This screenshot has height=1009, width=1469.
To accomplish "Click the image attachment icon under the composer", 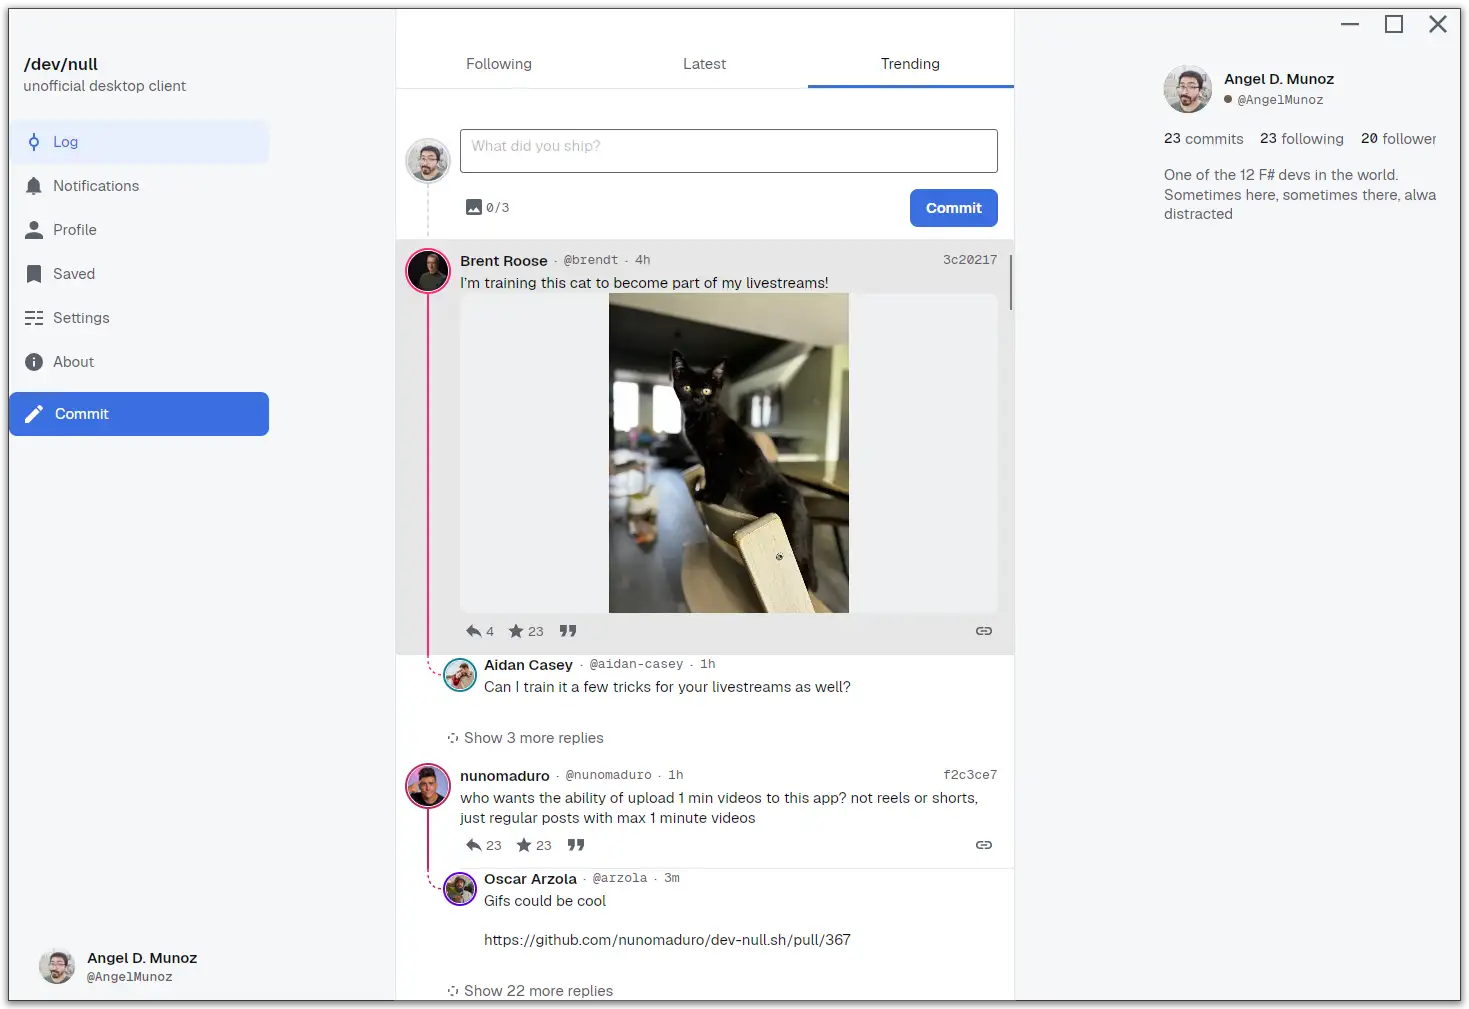I will click(474, 207).
